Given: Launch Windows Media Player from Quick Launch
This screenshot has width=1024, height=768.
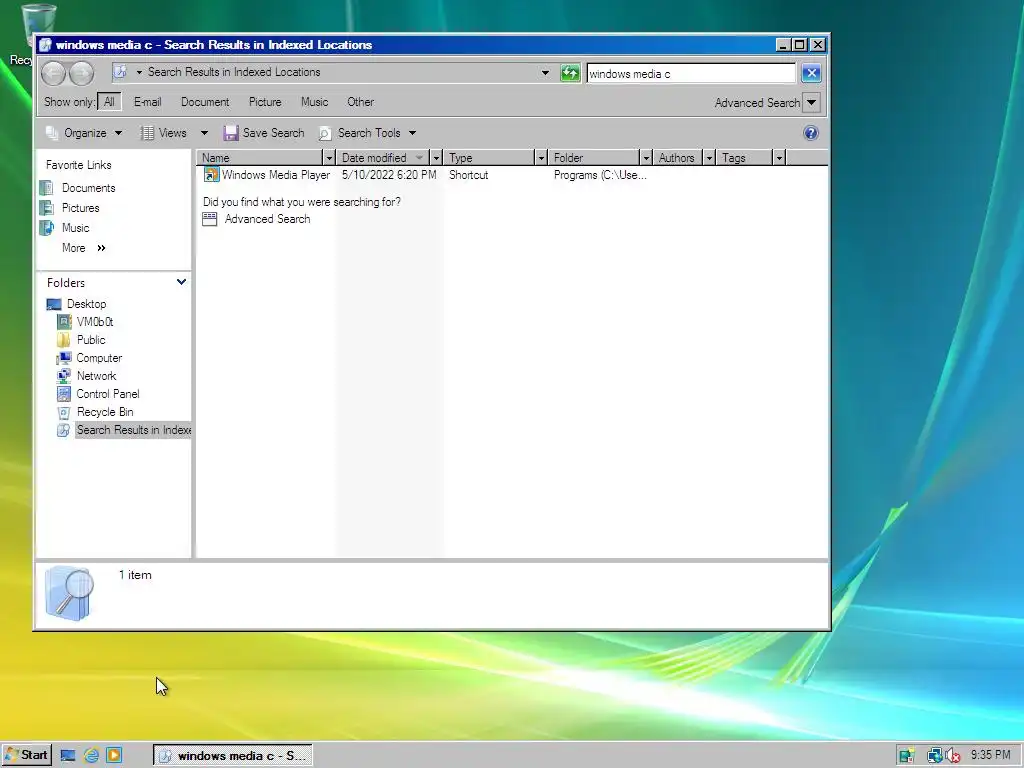Looking at the screenshot, I should pos(114,756).
